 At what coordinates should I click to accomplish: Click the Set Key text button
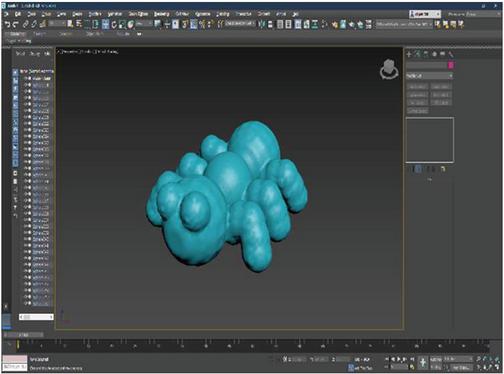click(x=436, y=367)
